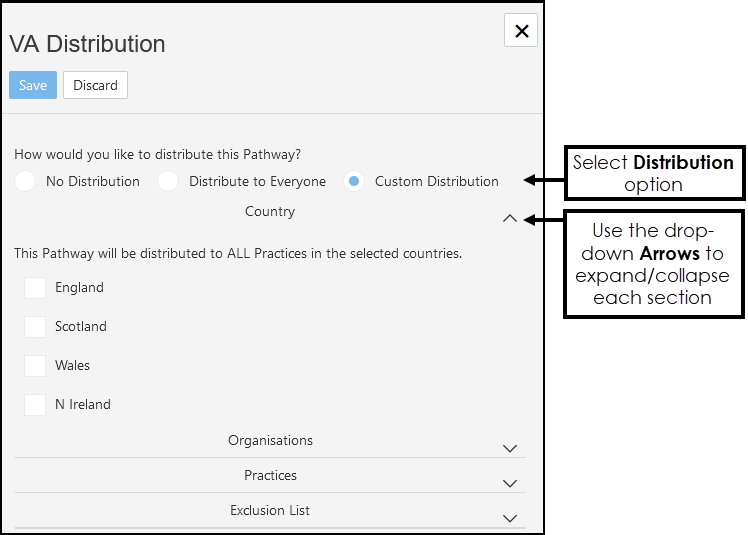The height and width of the screenshot is (535, 748).
Task: Expand the Practices section chevron
Action: [x=510, y=483]
